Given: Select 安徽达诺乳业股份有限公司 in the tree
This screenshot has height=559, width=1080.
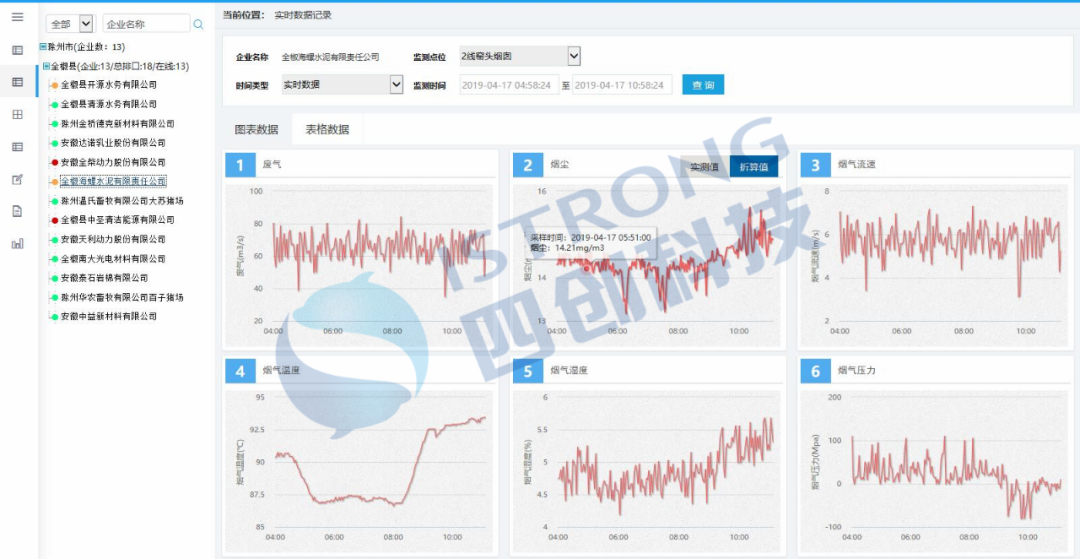Looking at the screenshot, I should pos(113,143).
